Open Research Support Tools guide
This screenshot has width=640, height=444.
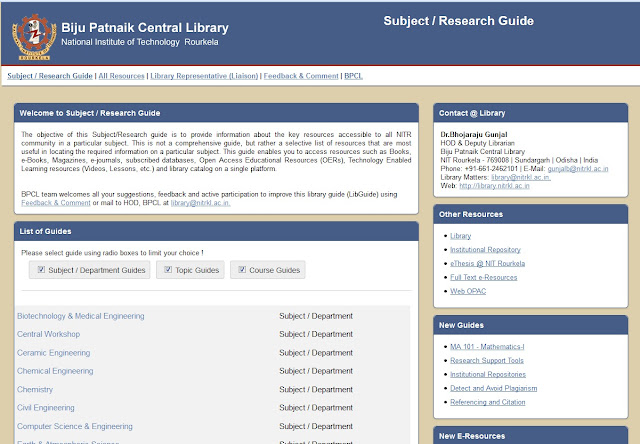[x=487, y=360]
